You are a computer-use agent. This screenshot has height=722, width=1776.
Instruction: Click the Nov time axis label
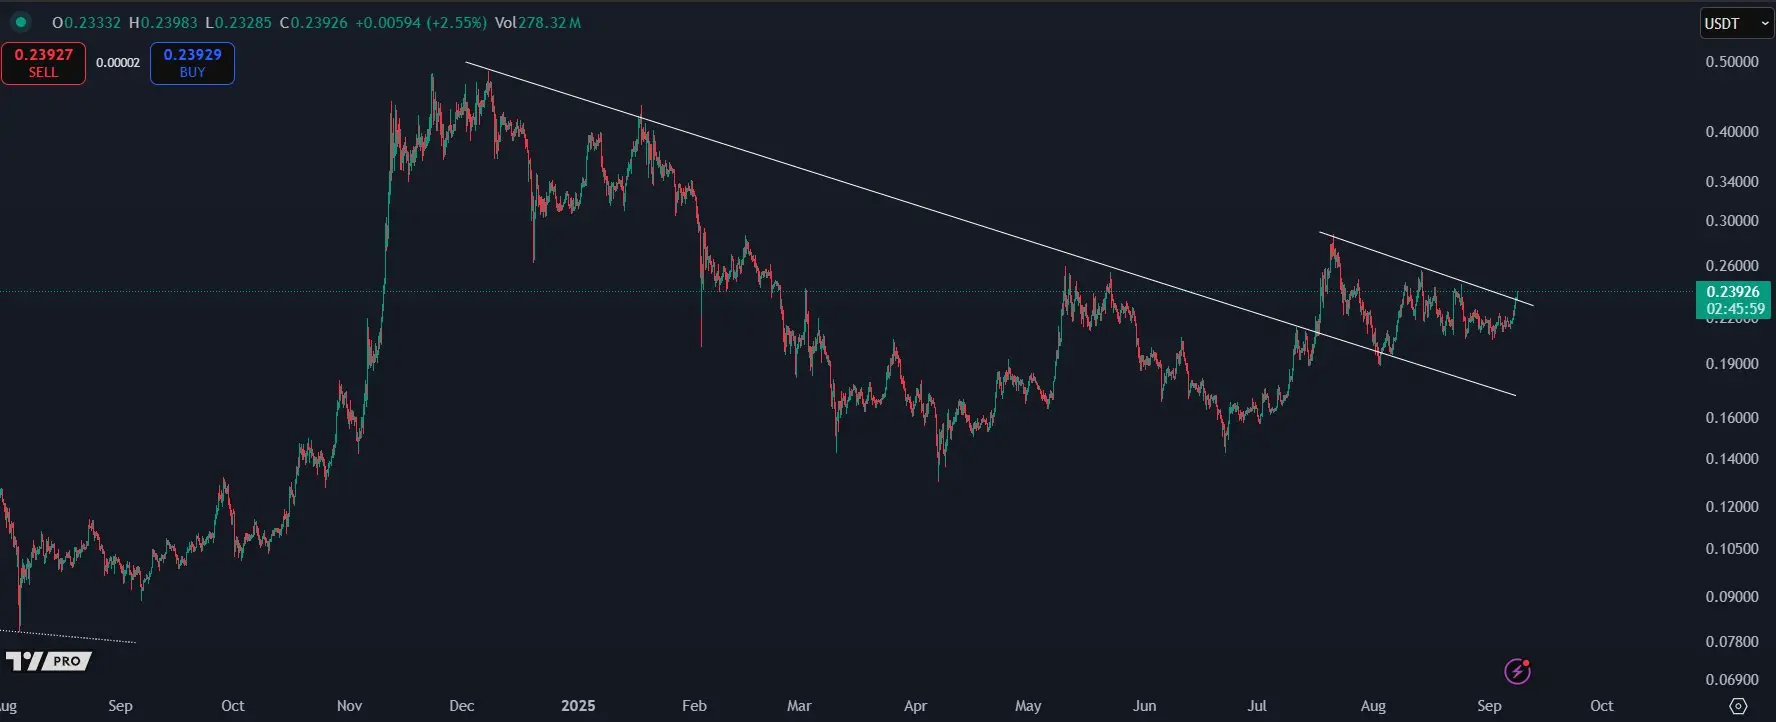point(349,706)
